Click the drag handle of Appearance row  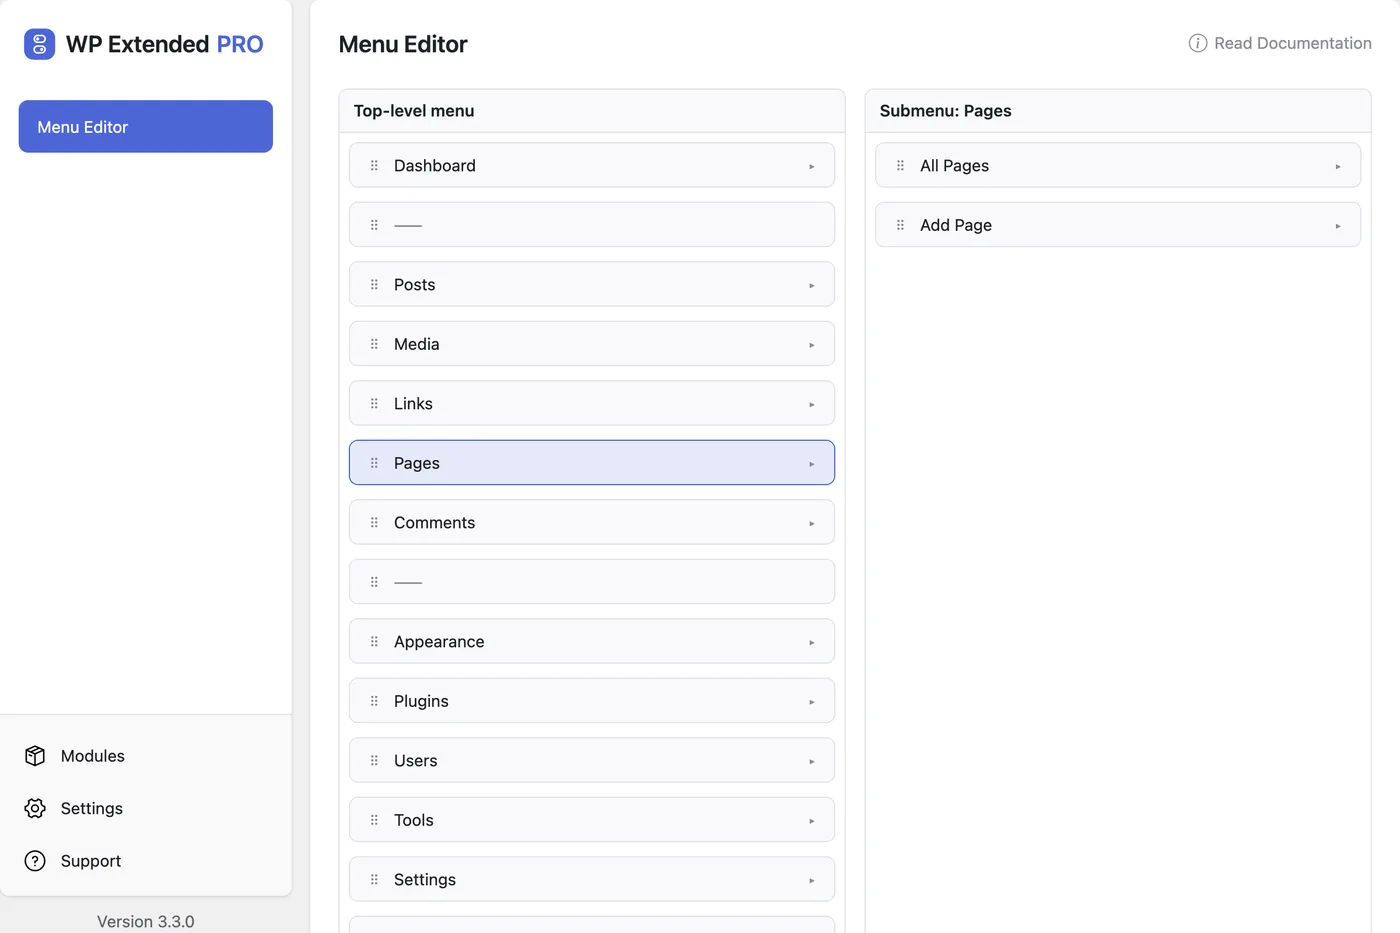[374, 642]
